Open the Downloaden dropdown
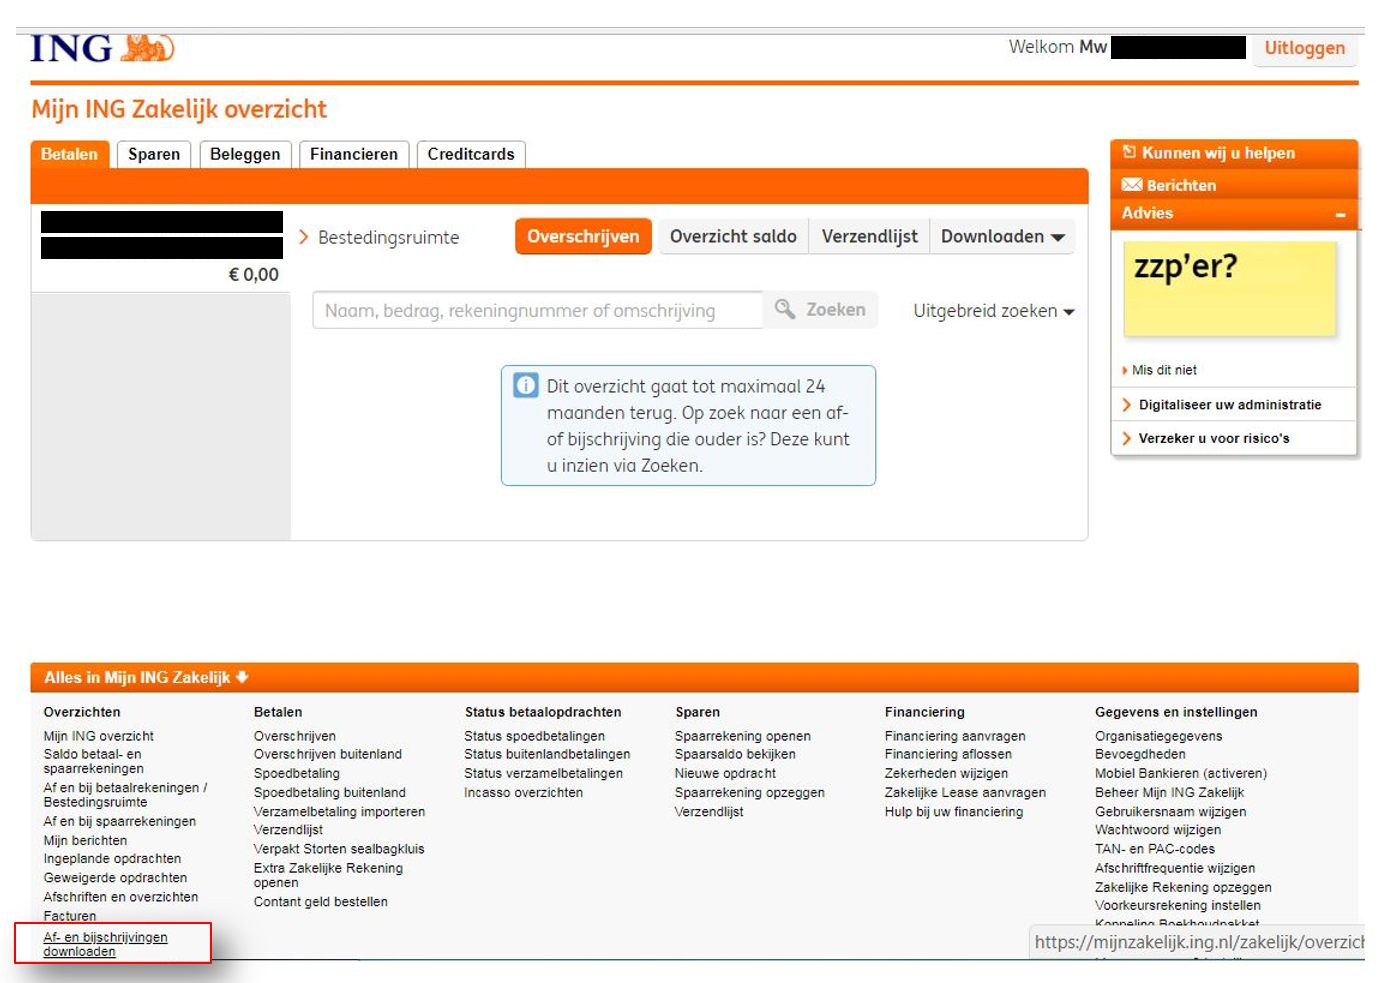1380x983 pixels. [1002, 237]
